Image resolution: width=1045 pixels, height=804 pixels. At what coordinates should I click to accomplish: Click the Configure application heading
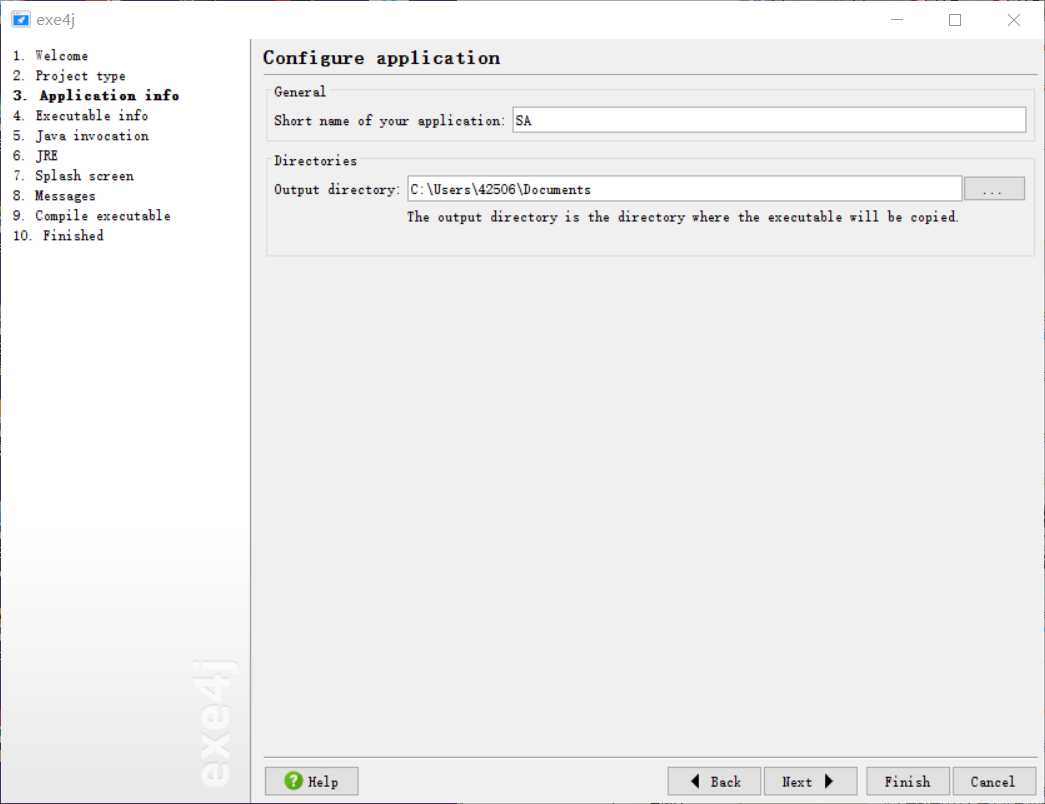[x=381, y=58]
